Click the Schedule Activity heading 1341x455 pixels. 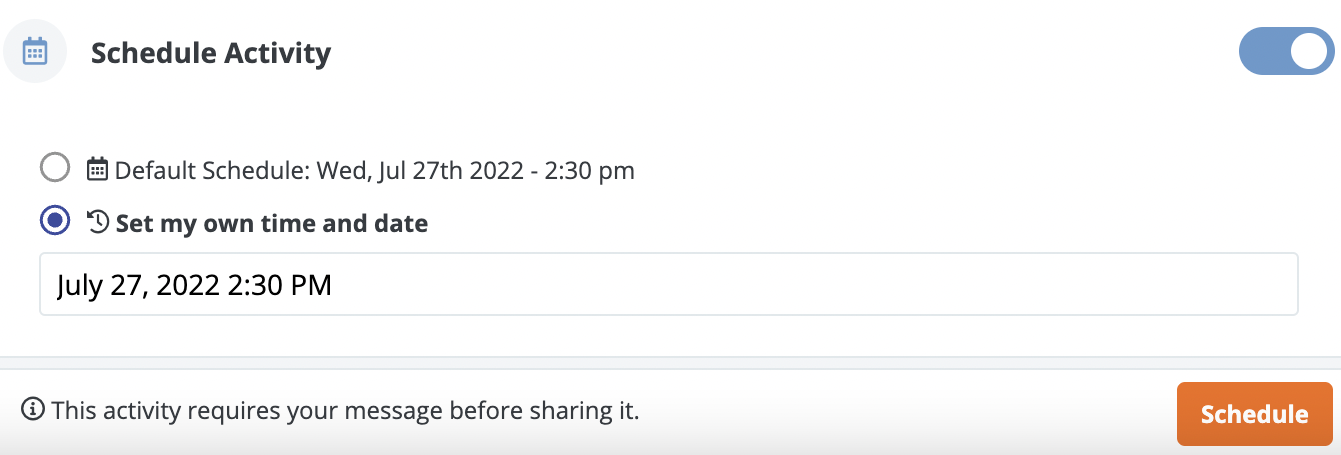click(211, 52)
